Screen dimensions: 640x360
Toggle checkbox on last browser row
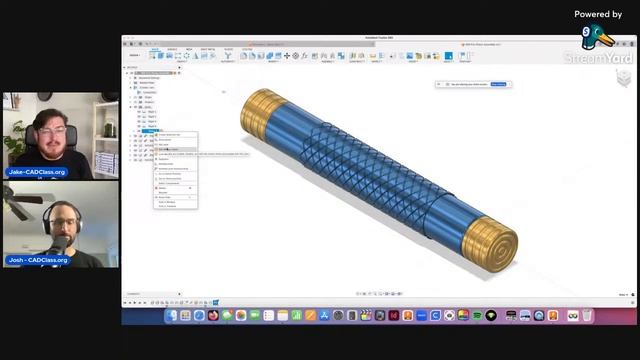coord(141,160)
